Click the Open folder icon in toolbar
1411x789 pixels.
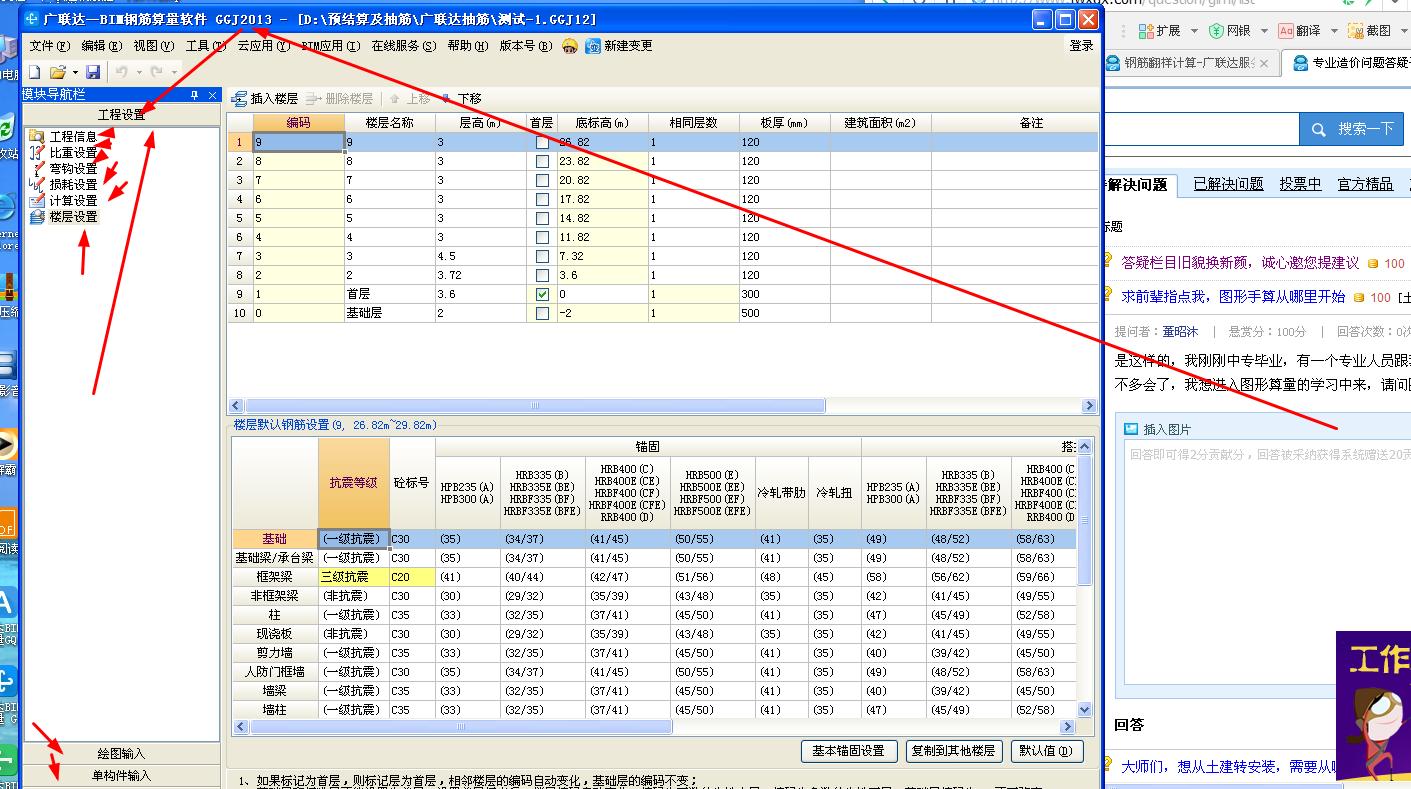[58, 72]
